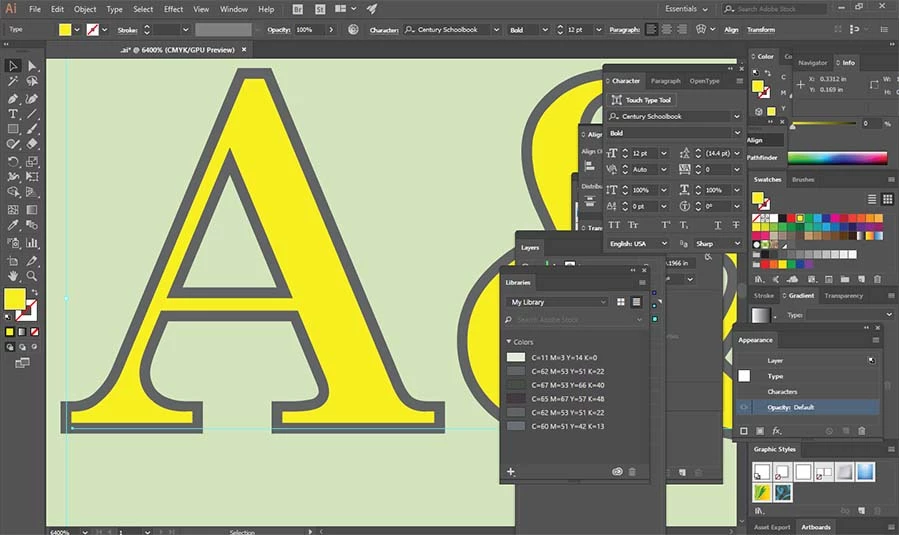
Task: Choose the Rectangle tool
Action: pos(13,129)
